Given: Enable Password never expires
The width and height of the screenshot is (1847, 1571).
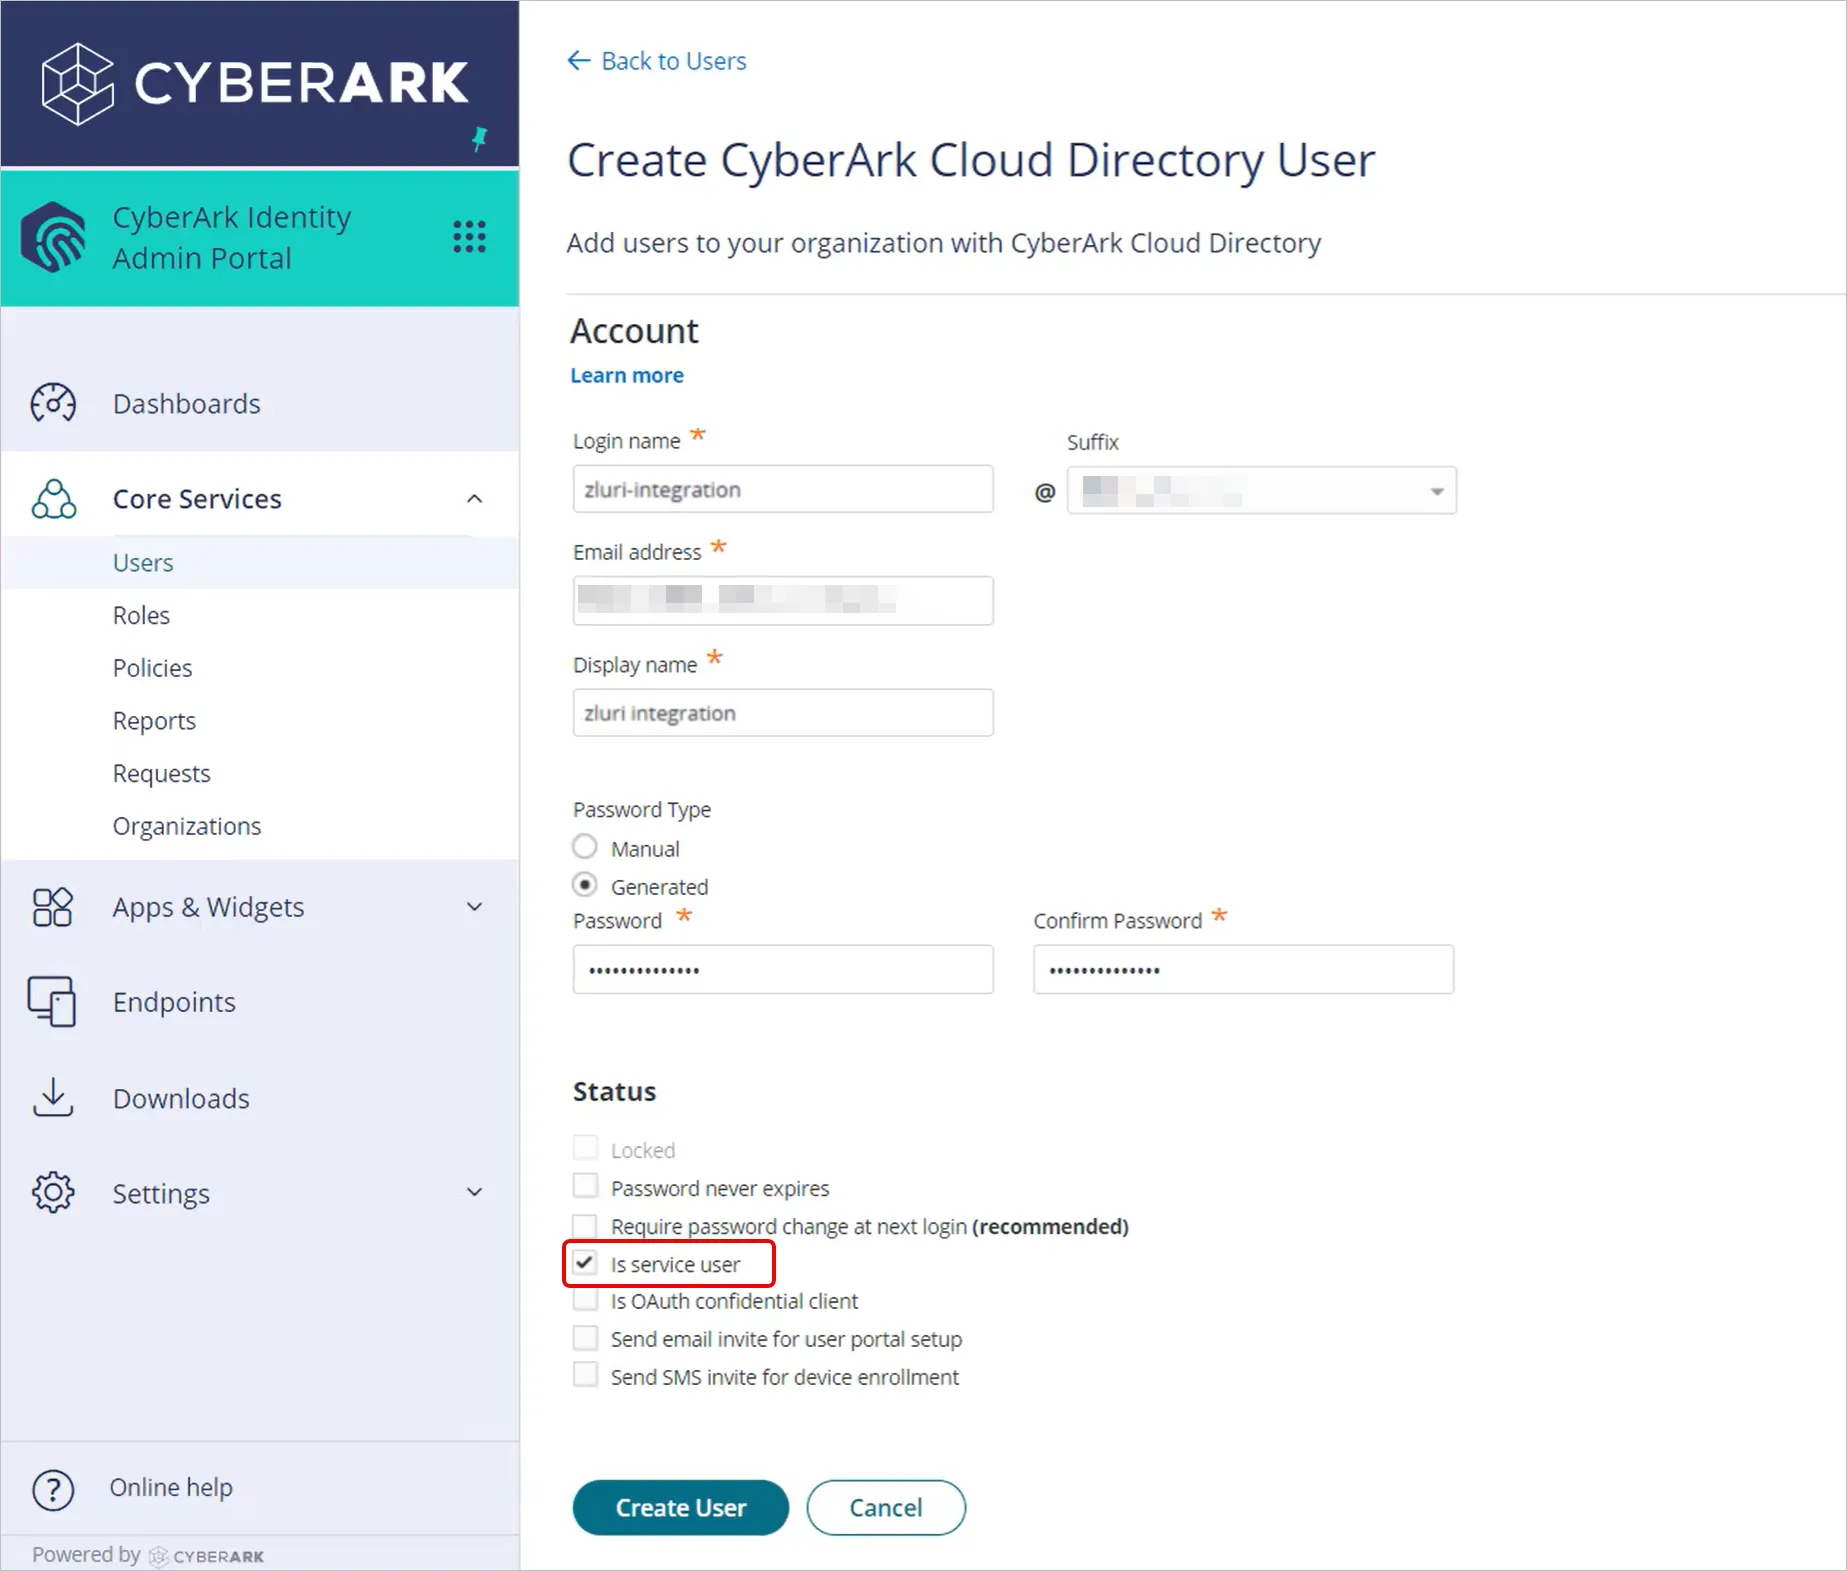Looking at the screenshot, I should [x=585, y=1186].
